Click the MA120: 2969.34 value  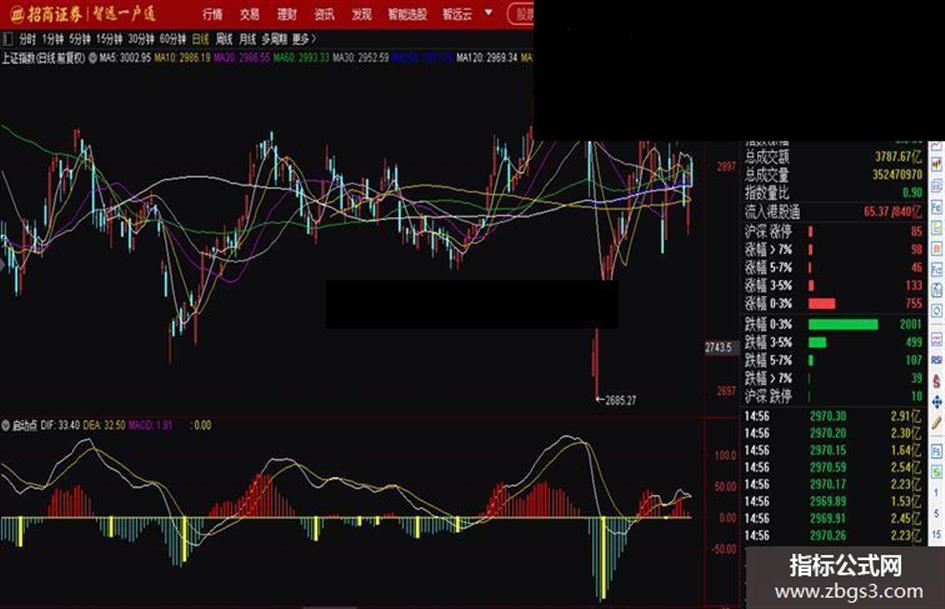(487, 58)
